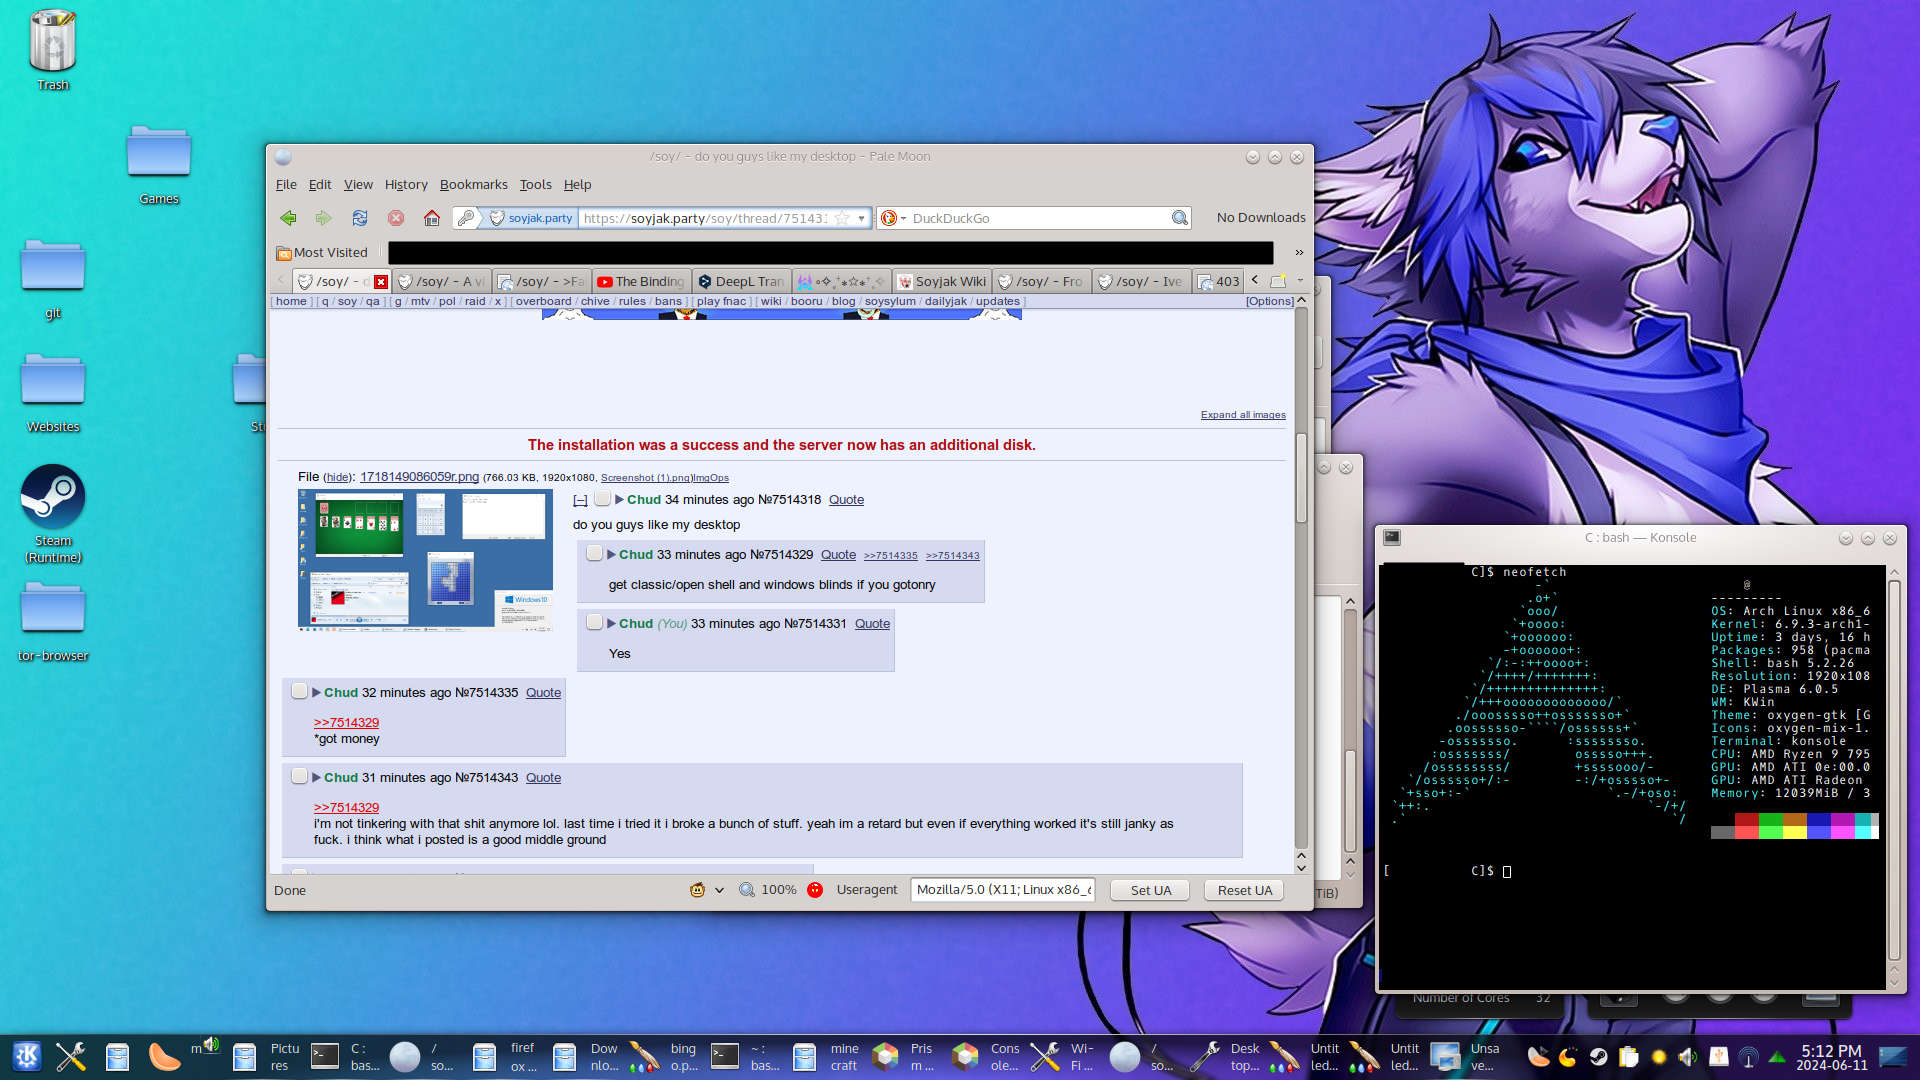Bookmark page with the star icon
1920x1080 pixels.
coord(842,218)
